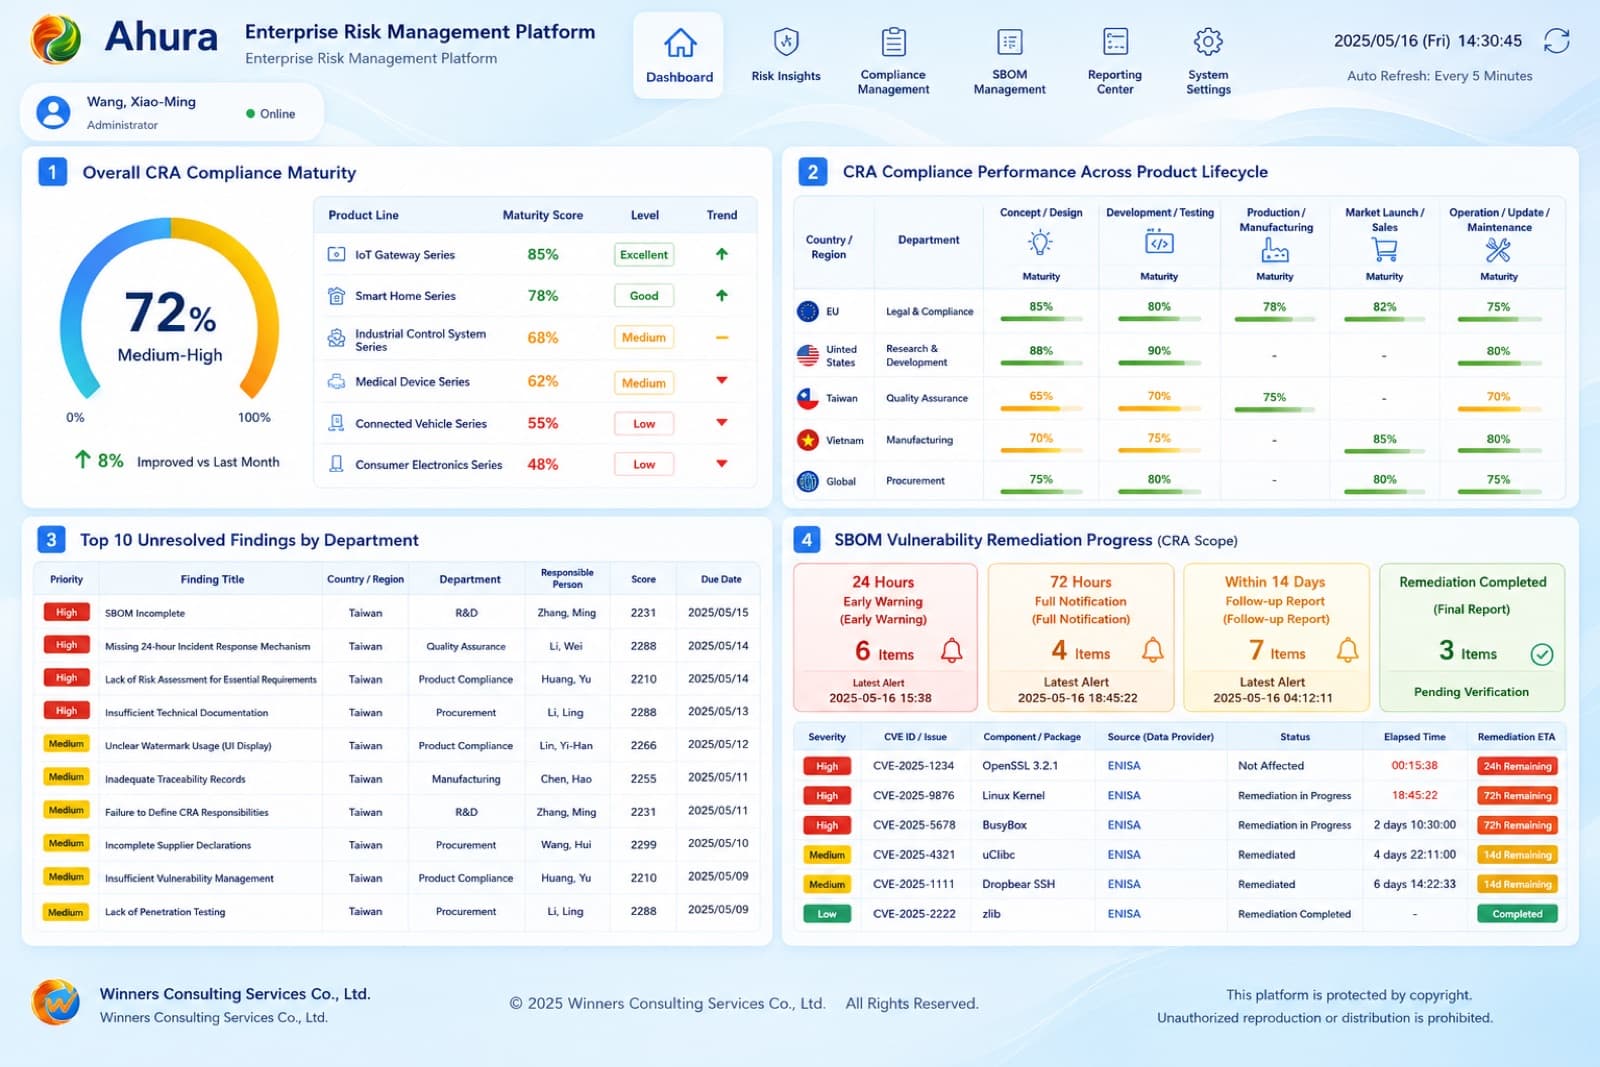Click the Concept / Design lightbulb icon
1600x1067 pixels.
pyautogui.click(x=1040, y=243)
